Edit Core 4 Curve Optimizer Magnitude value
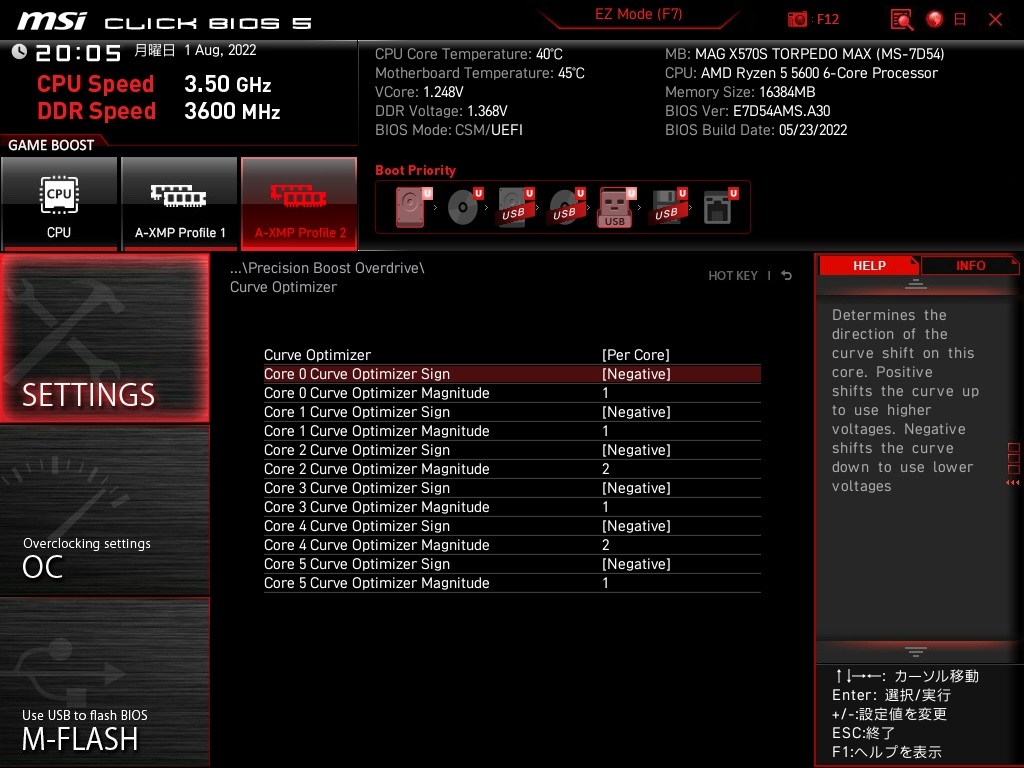Viewport: 1024px width, 768px height. tap(605, 545)
